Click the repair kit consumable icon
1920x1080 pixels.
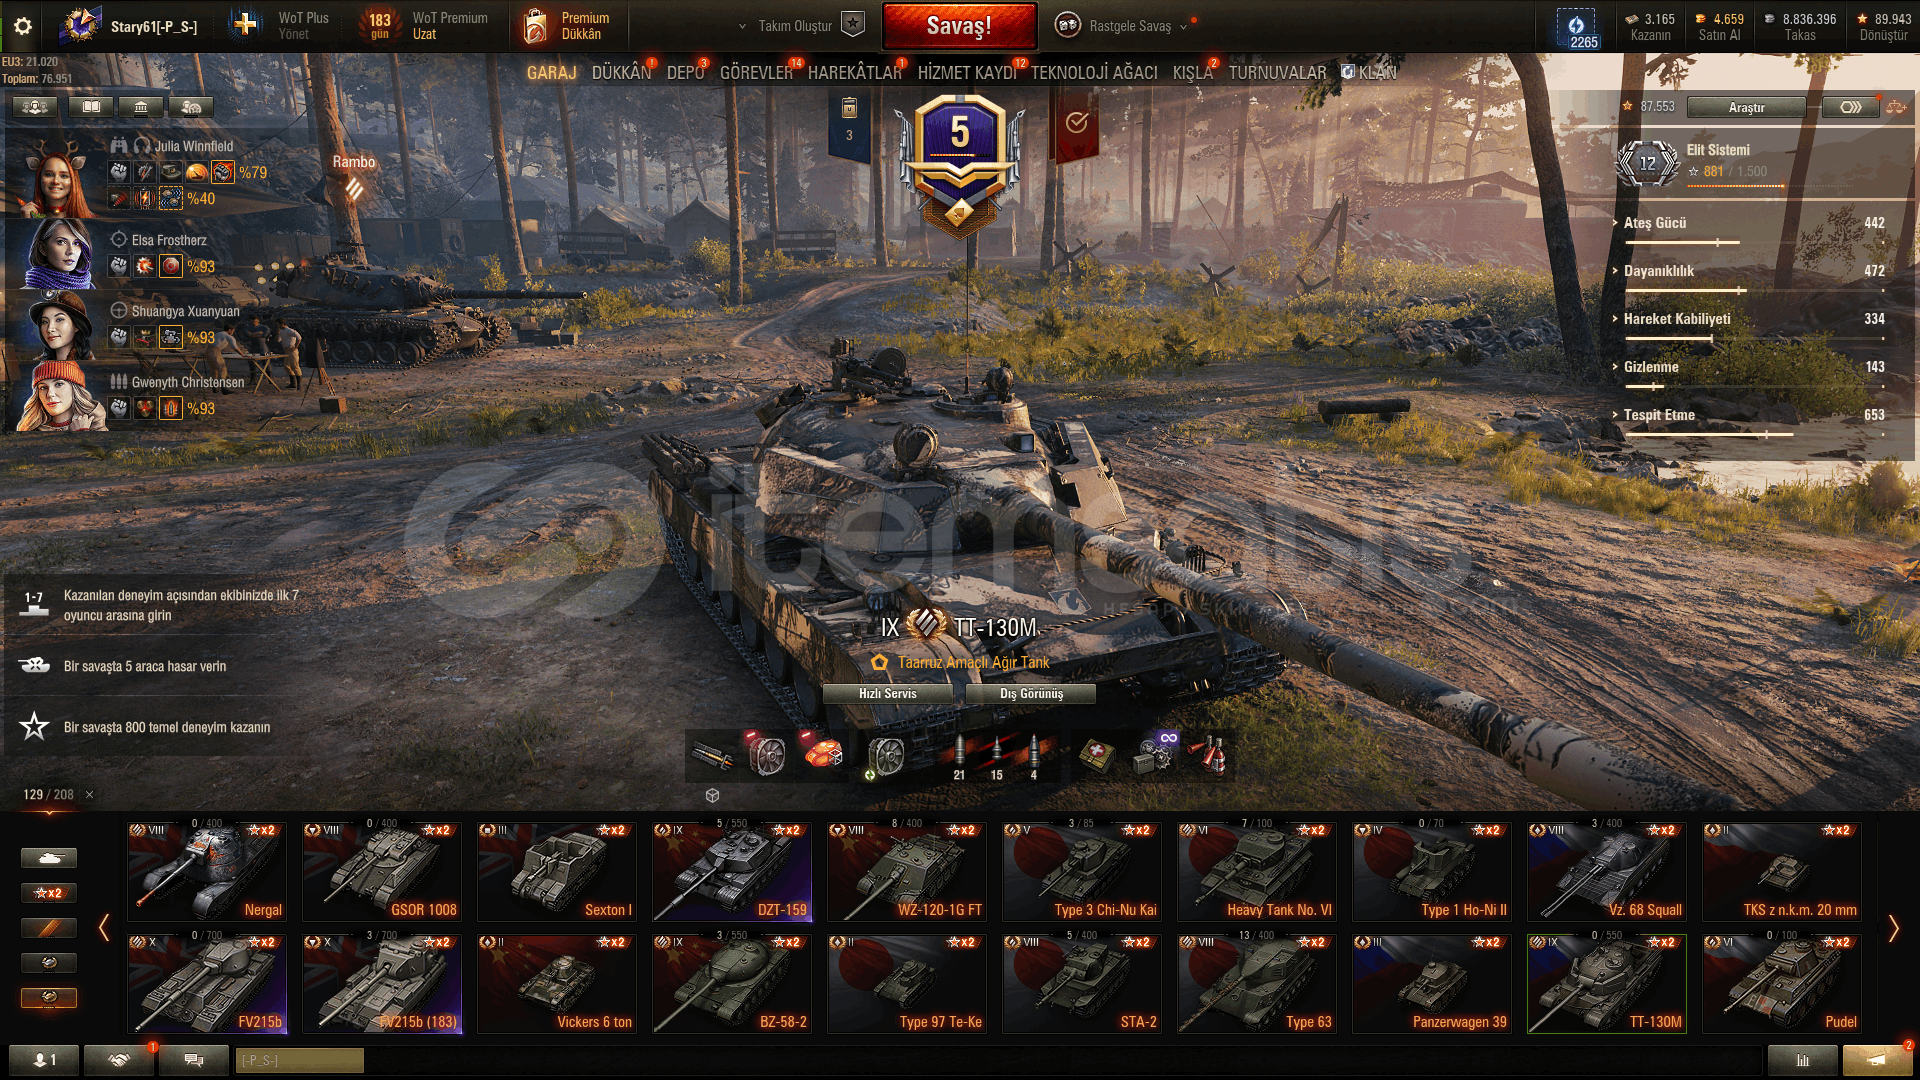click(1154, 757)
